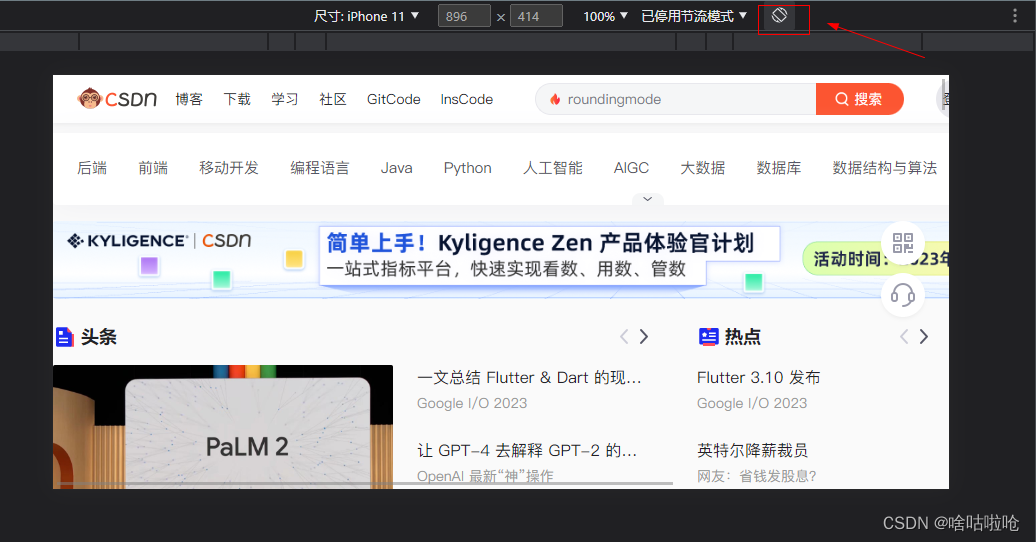This screenshot has width=1036, height=542.
Task: Click the height field showing 414
Action: pyautogui.click(x=536, y=16)
